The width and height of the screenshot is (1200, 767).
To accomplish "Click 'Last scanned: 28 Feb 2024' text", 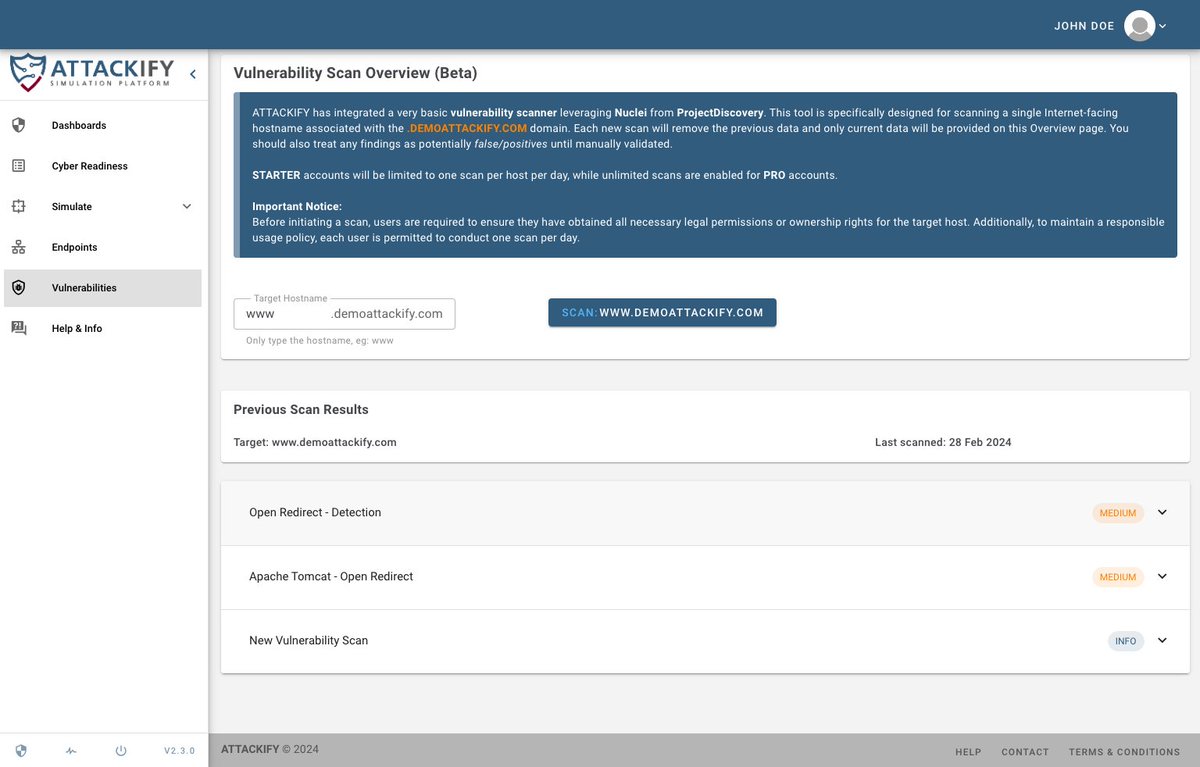I will [x=943, y=442].
